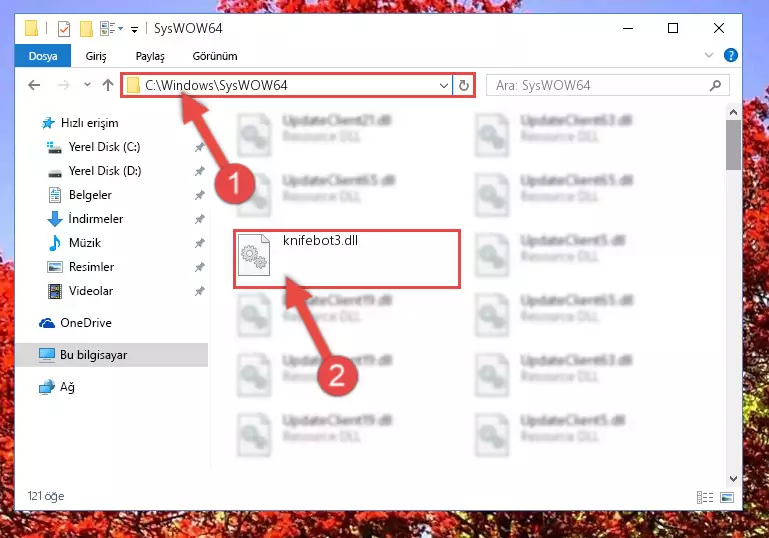Click the file list scroll down arrow
769x538 pixels.
733,479
